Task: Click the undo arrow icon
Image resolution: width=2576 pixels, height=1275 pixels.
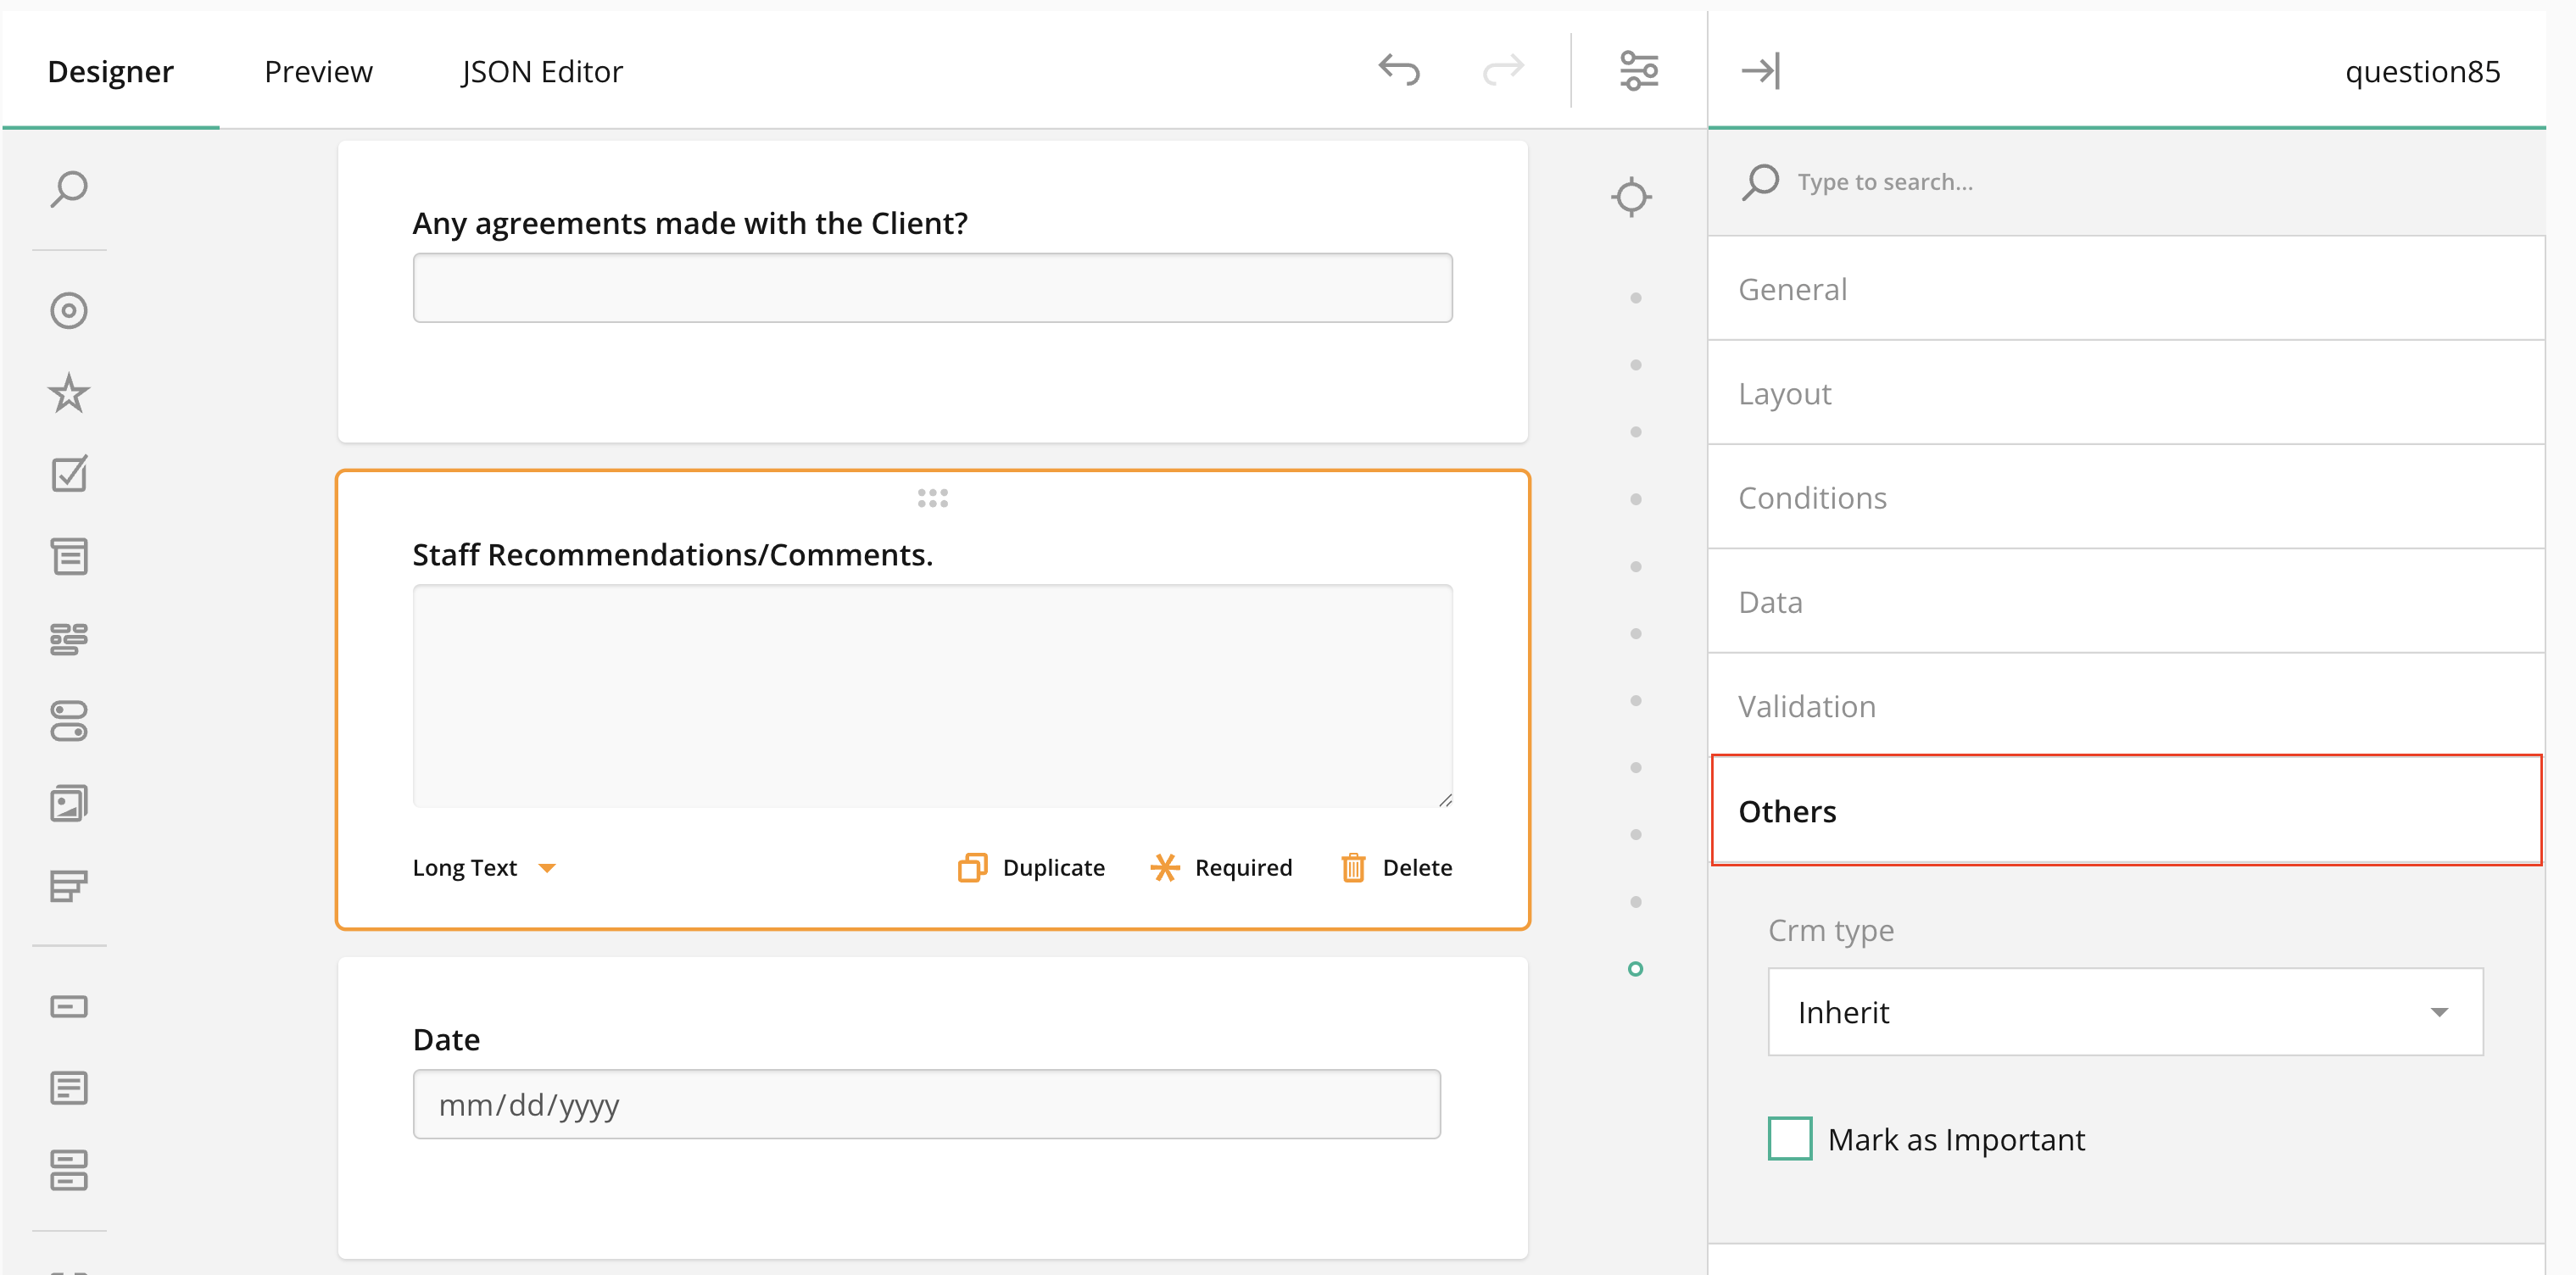Action: 1398,70
